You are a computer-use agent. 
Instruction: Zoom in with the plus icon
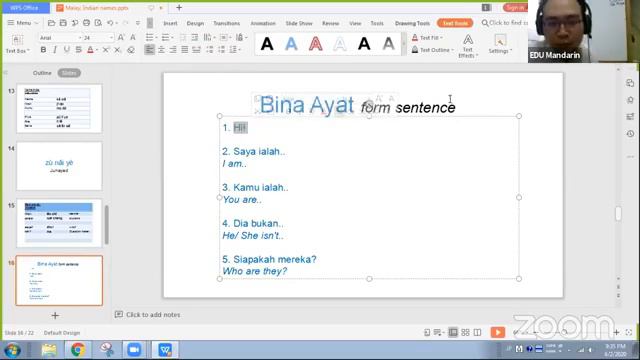pos(616,333)
